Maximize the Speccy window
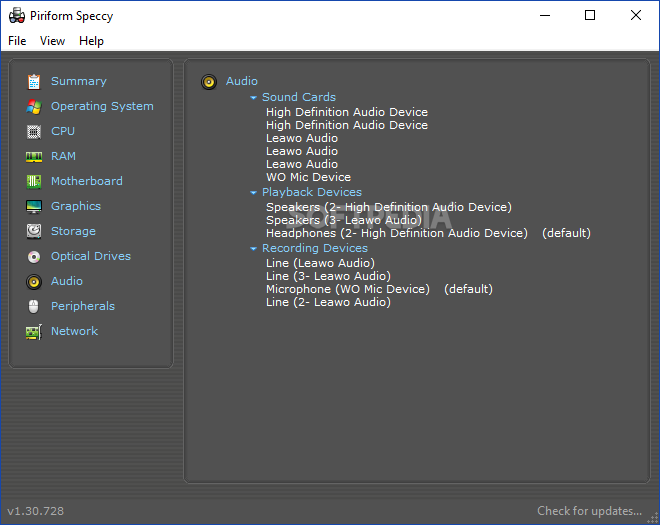Screen dimensions: 660x525 click(x=590, y=16)
